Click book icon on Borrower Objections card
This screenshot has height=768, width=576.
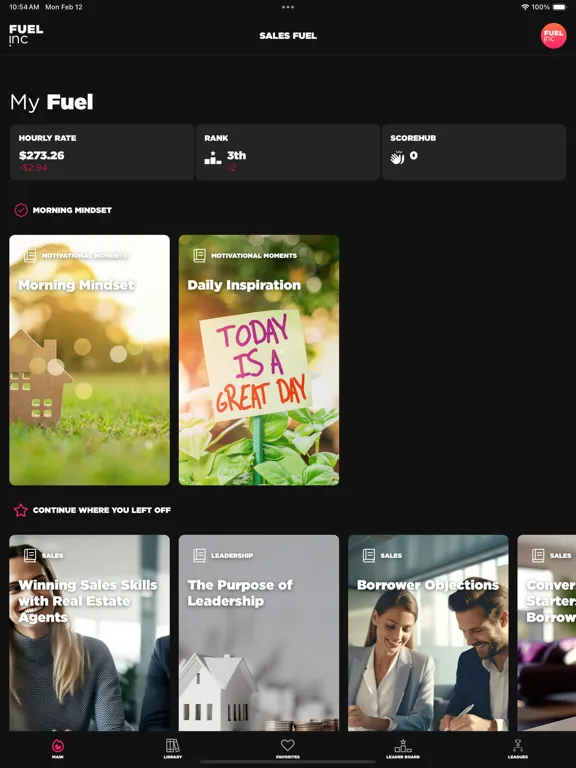point(369,555)
